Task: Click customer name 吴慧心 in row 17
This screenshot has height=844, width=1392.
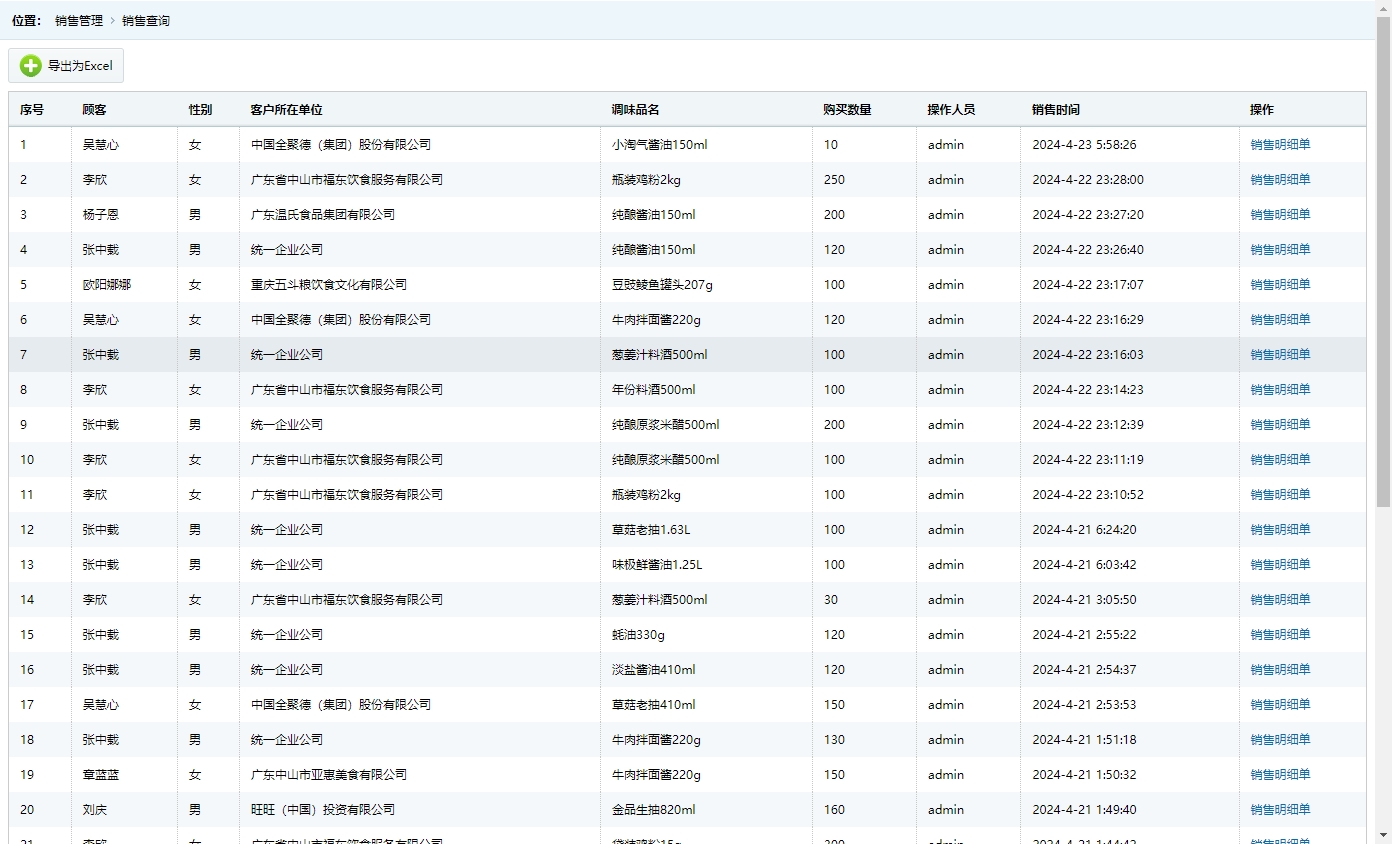Action: point(100,705)
